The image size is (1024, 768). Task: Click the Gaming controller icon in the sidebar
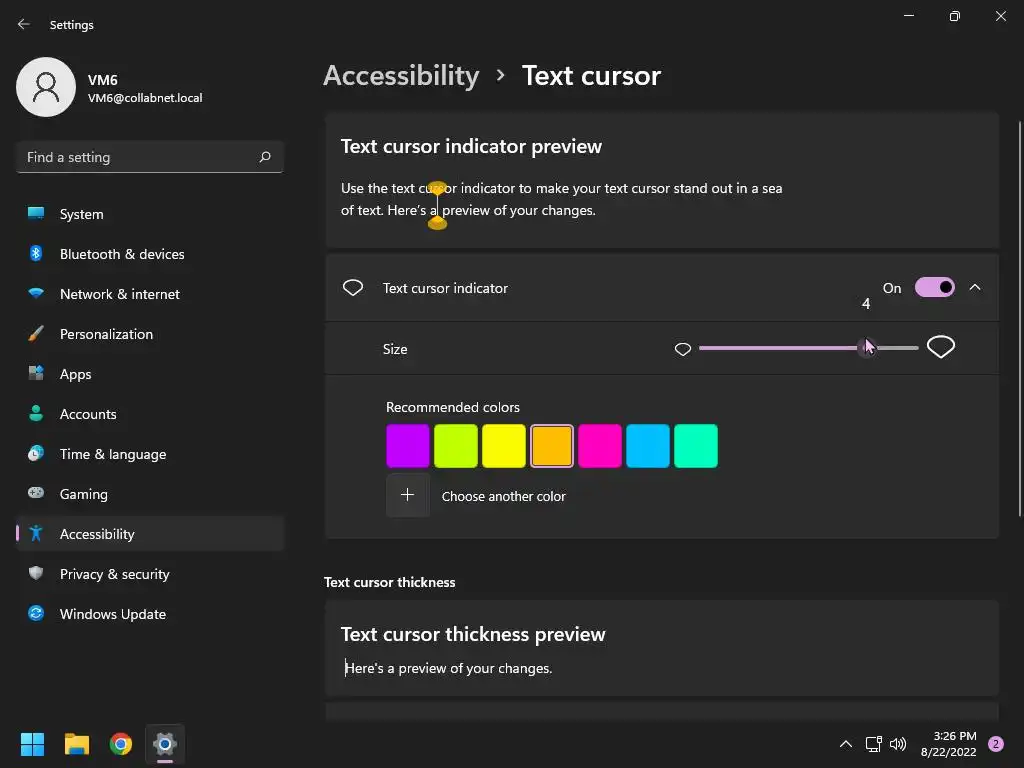pos(36,493)
